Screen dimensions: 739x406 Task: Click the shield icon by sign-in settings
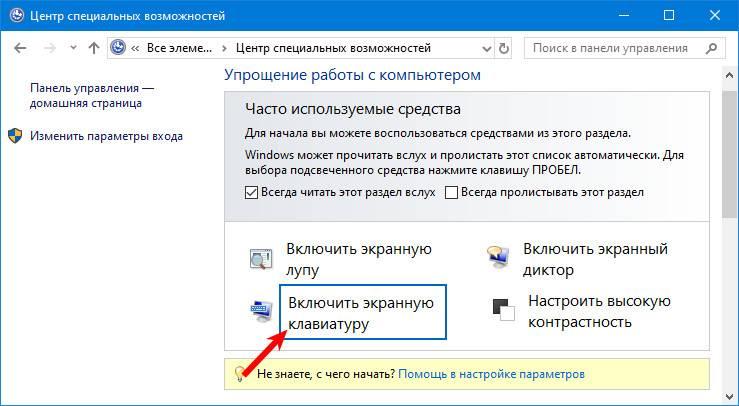pyautogui.click(x=15, y=136)
